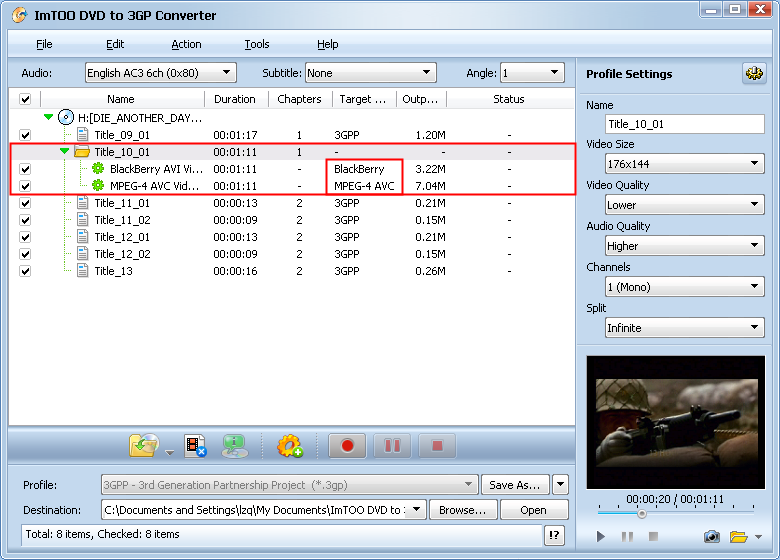Open the Subtitle dropdown
The image size is (780, 560).
tap(371, 73)
